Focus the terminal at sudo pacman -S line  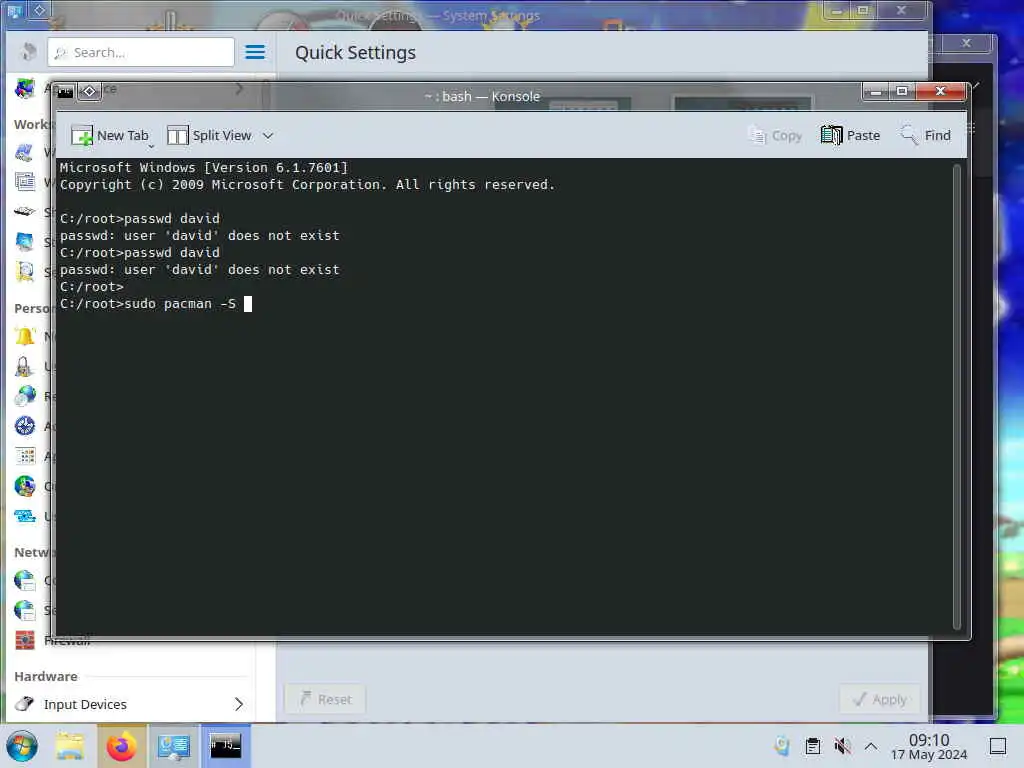(x=155, y=304)
